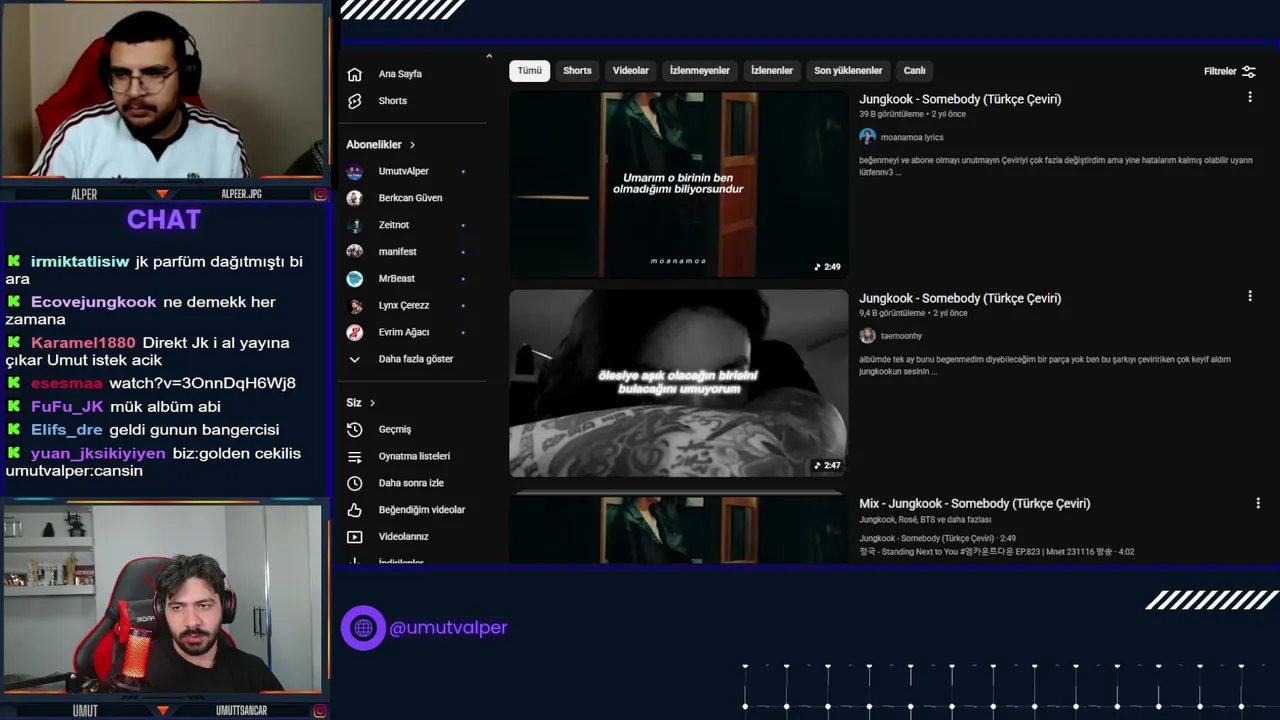1280x720 pixels.
Task: Open more options for moanamoa lyrics video
Action: [1249, 97]
